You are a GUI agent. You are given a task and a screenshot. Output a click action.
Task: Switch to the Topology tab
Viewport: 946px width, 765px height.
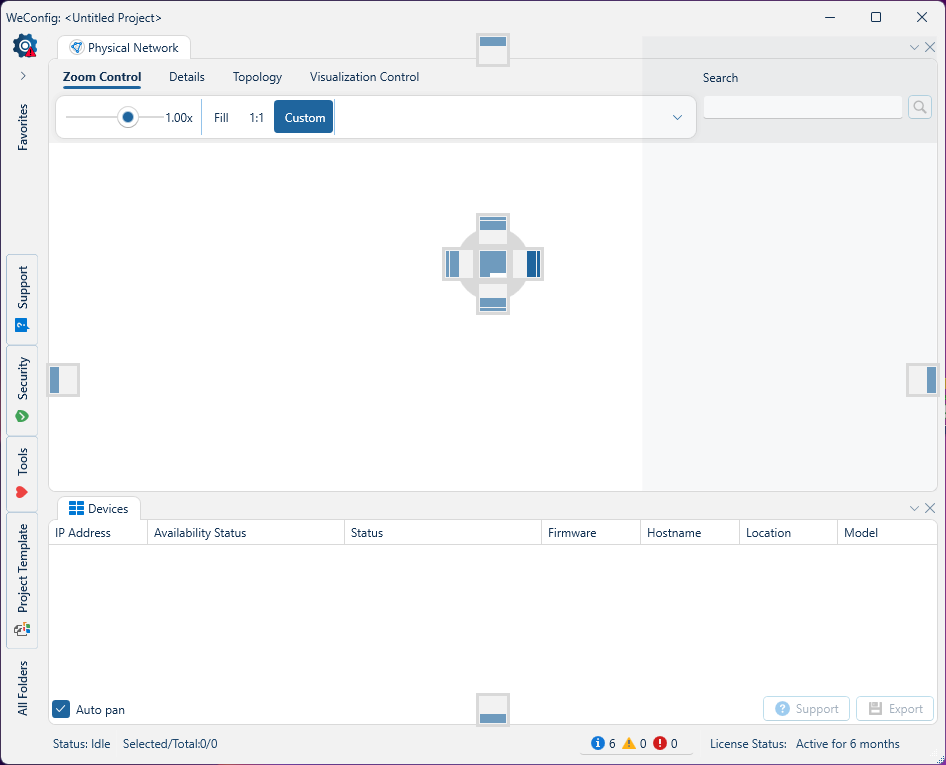click(257, 77)
